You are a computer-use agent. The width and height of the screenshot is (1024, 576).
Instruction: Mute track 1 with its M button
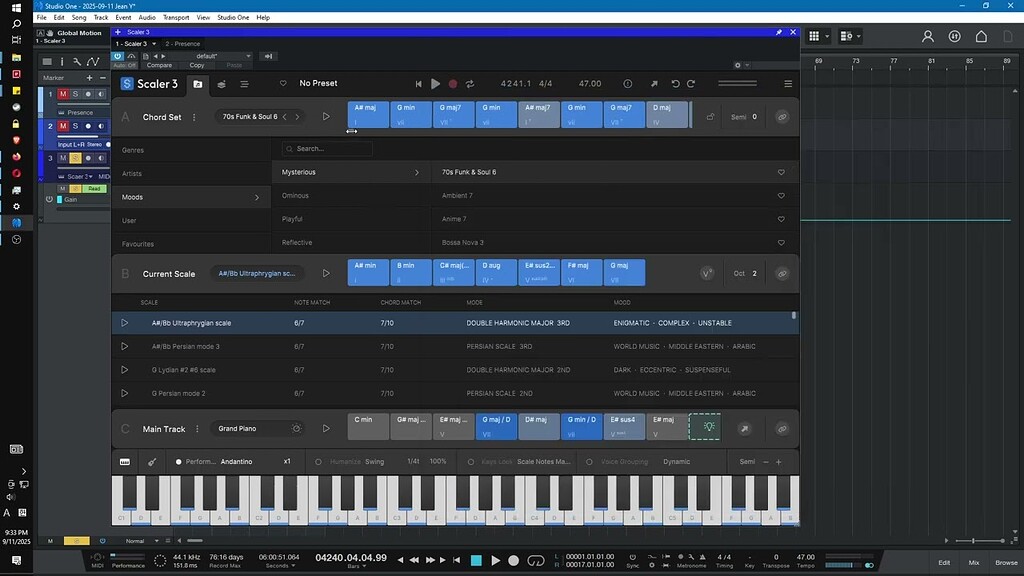coord(62,94)
